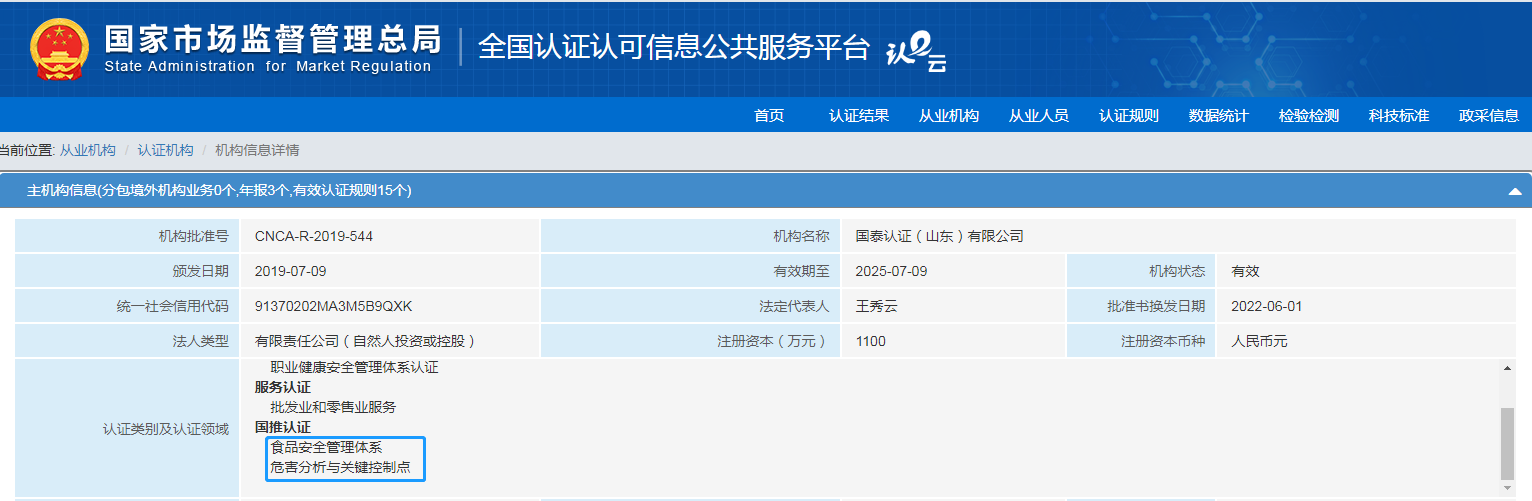Open the 检验检测 menu item
The height and width of the screenshot is (501, 1532).
coord(1309,116)
